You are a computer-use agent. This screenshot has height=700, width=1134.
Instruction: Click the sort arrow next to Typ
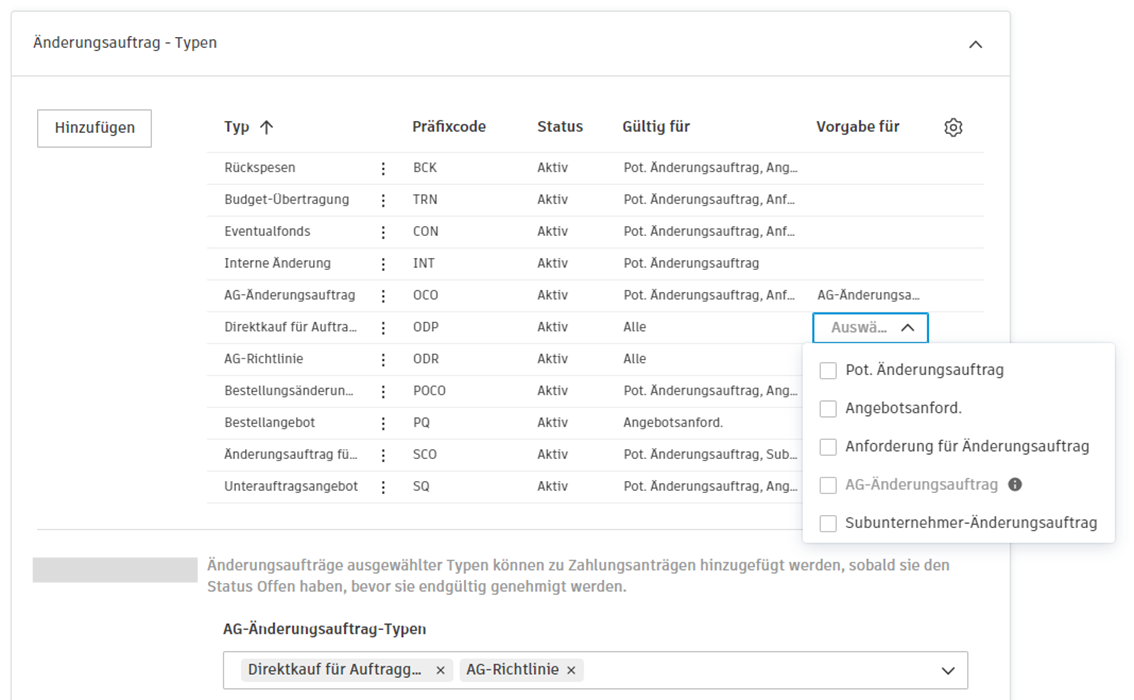point(264,126)
